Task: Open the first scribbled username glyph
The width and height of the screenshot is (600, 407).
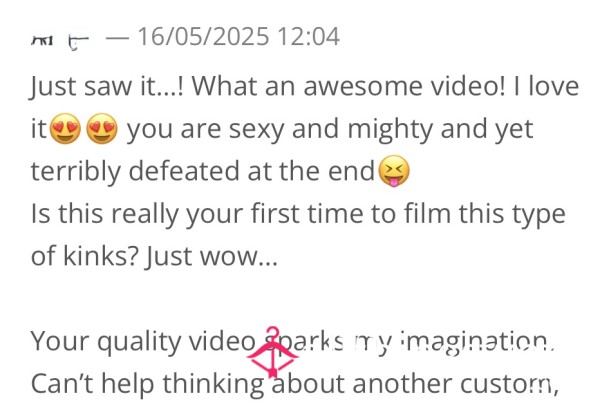Action: 42,40
